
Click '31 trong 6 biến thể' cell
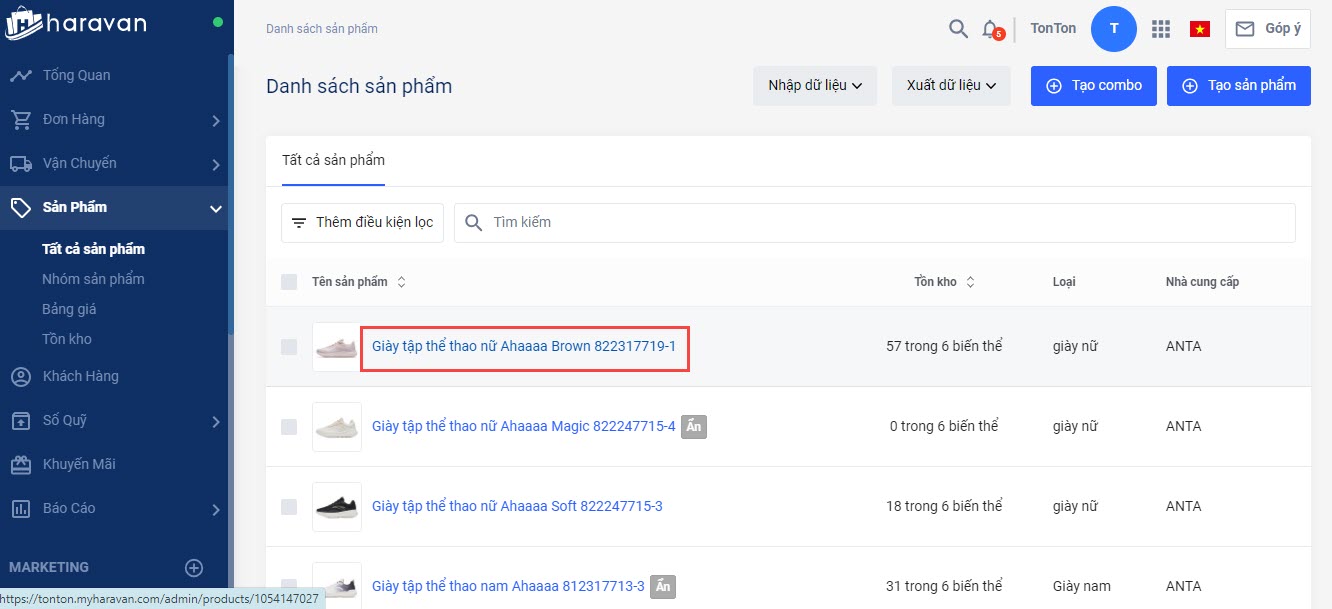pos(944,586)
